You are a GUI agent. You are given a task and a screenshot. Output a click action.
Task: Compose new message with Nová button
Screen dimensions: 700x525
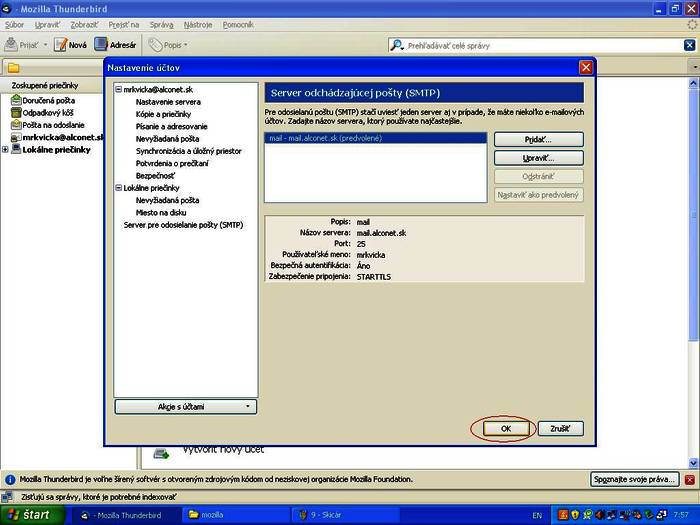(71, 45)
